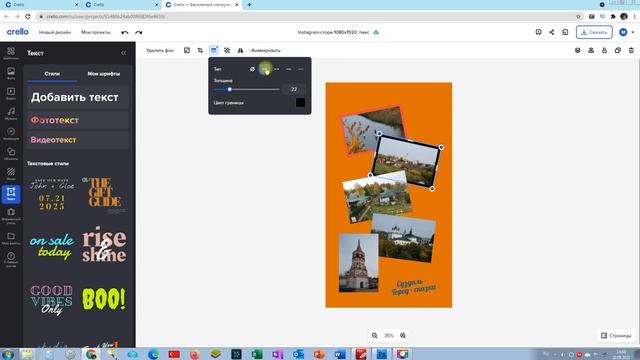Open the Brand kit section in sidebar
This screenshot has height=360, width=640.
[x=11, y=216]
